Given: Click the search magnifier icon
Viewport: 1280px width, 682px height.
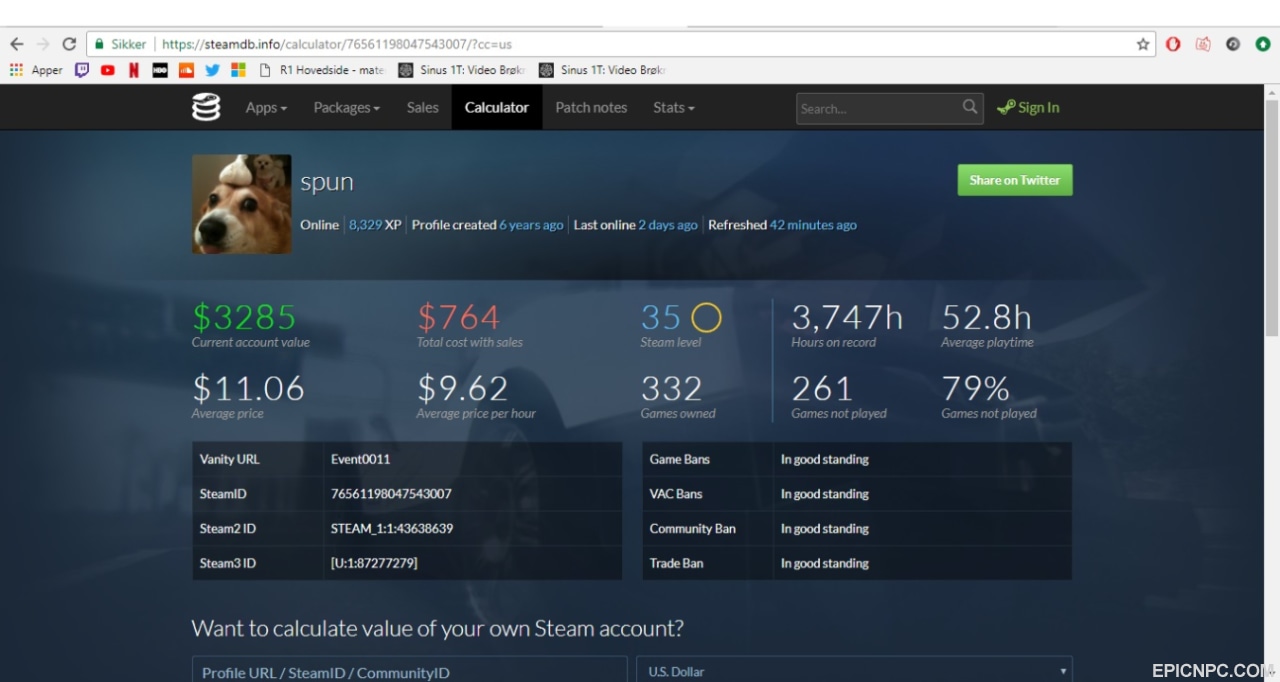Looking at the screenshot, I should [970, 107].
